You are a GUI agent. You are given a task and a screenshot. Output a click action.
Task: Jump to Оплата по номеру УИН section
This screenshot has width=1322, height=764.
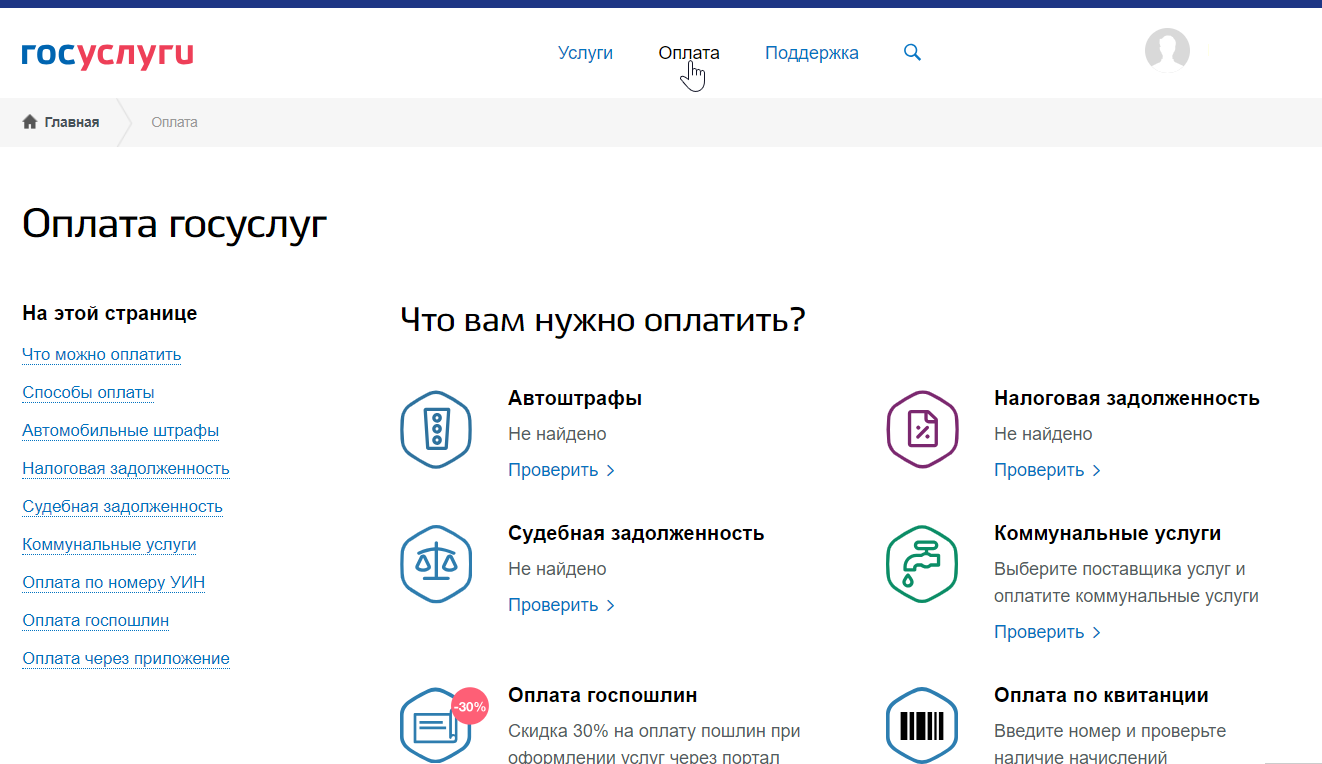pyautogui.click(x=113, y=583)
